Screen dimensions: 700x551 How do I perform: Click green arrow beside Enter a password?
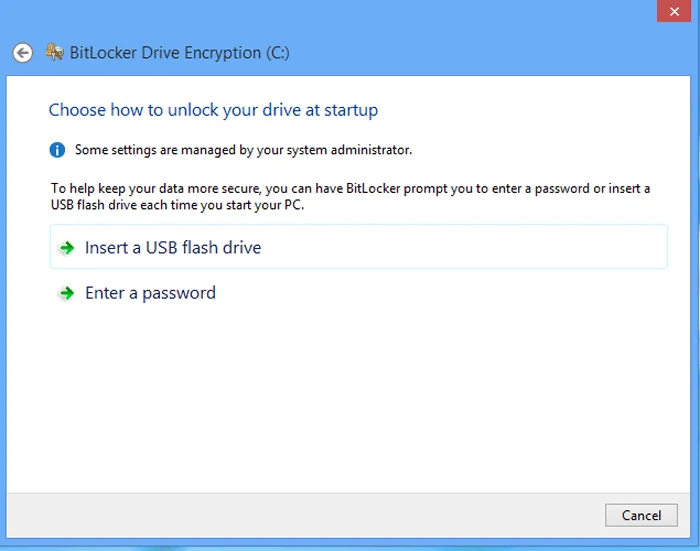(67, 293)
